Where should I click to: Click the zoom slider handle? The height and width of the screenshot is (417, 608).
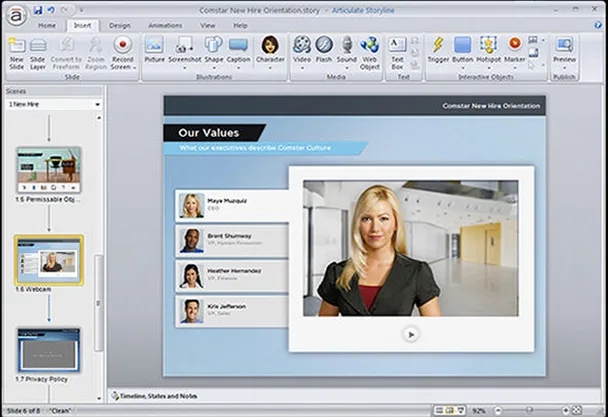click(x=529, y=410)
